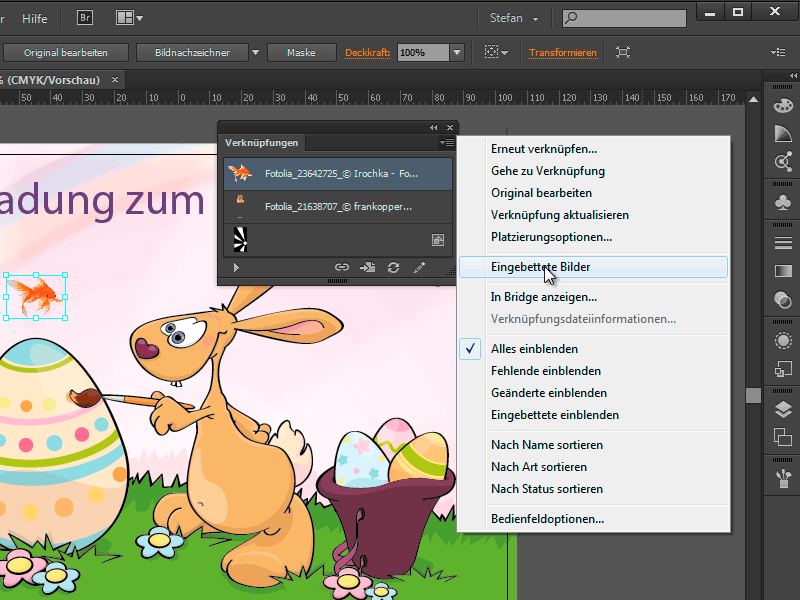Click the goldfish thumbnail in links panel
Image resolution: width=800 pixels, height=600 pixels.
click(240, 173)
